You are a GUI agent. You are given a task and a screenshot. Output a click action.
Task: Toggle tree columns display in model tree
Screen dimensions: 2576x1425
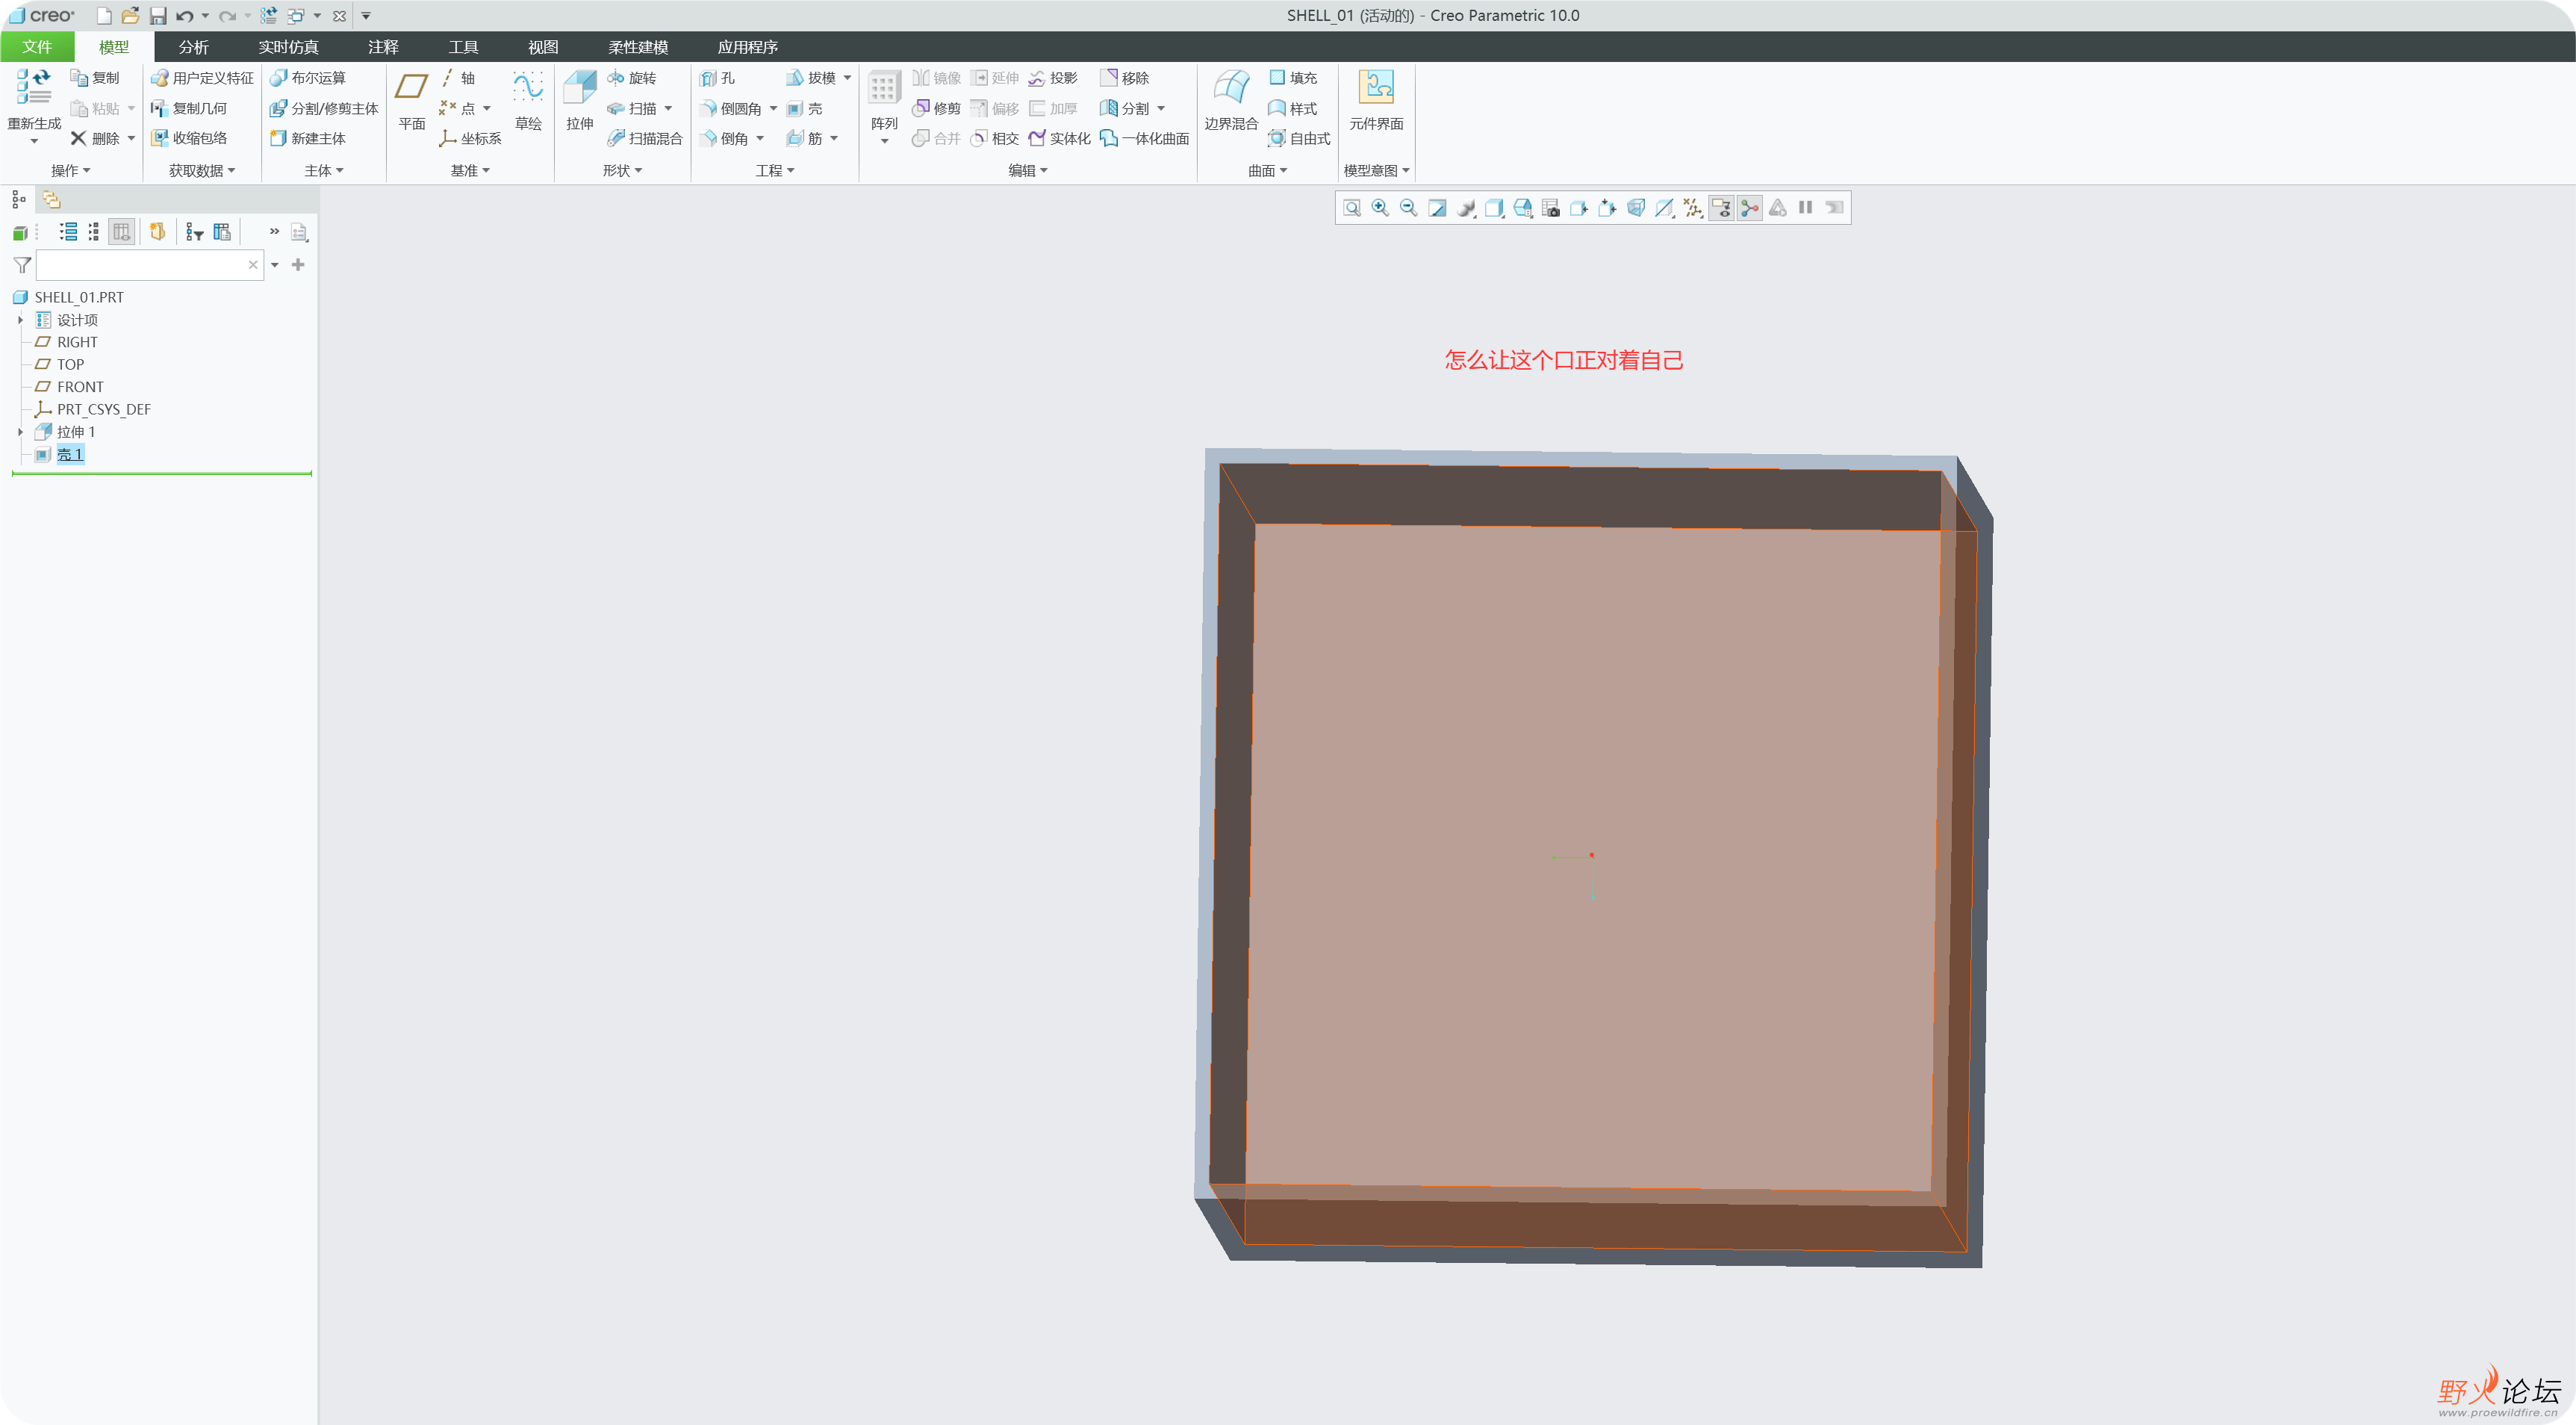coord(121,232)
